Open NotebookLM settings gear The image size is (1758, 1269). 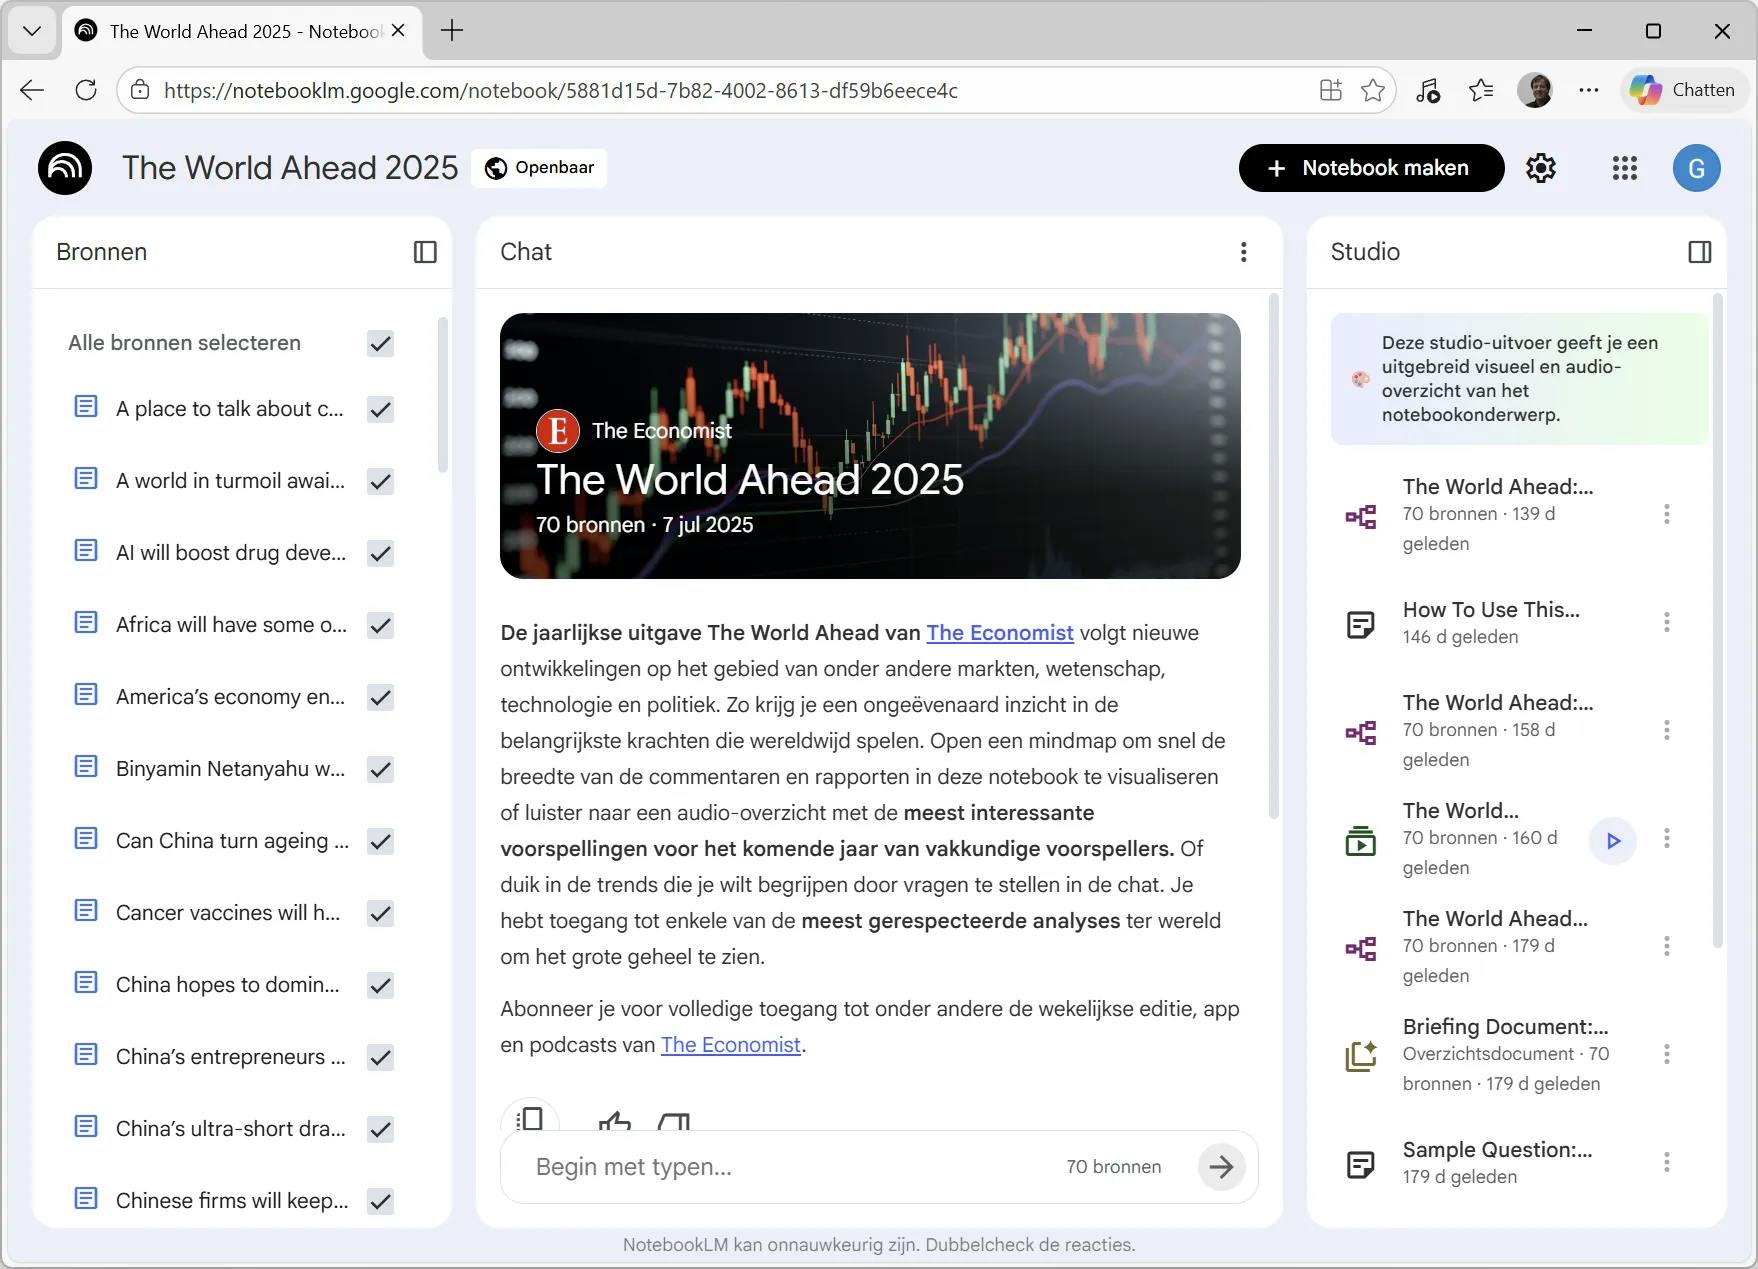pos(1541,168)
